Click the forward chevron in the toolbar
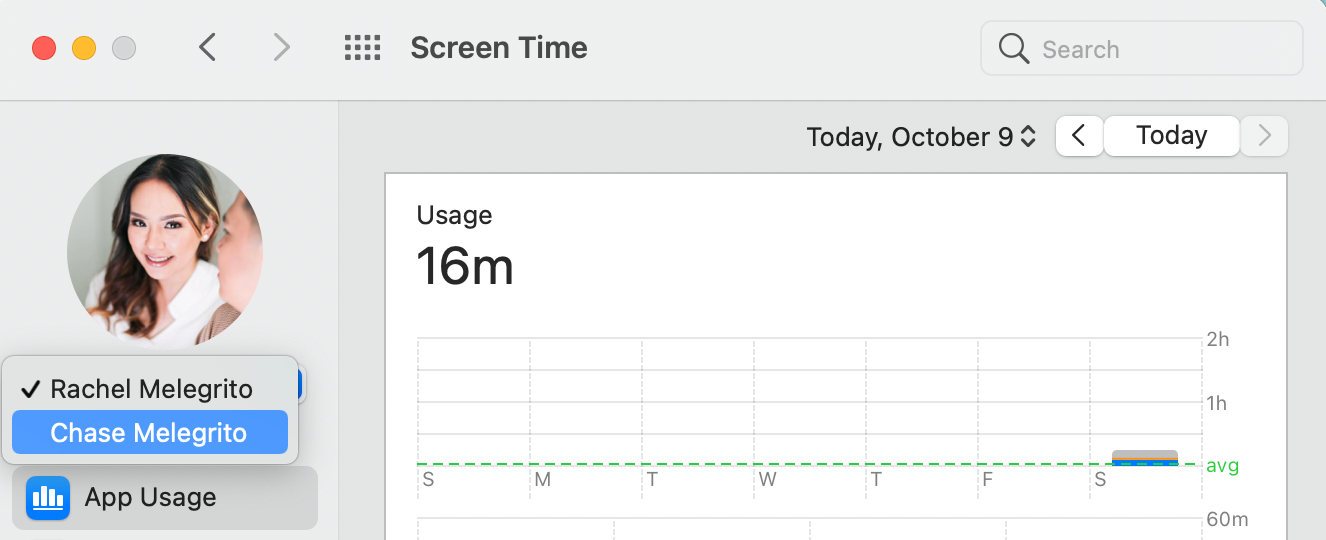1326x540 pixels. [x=282, y=48]
